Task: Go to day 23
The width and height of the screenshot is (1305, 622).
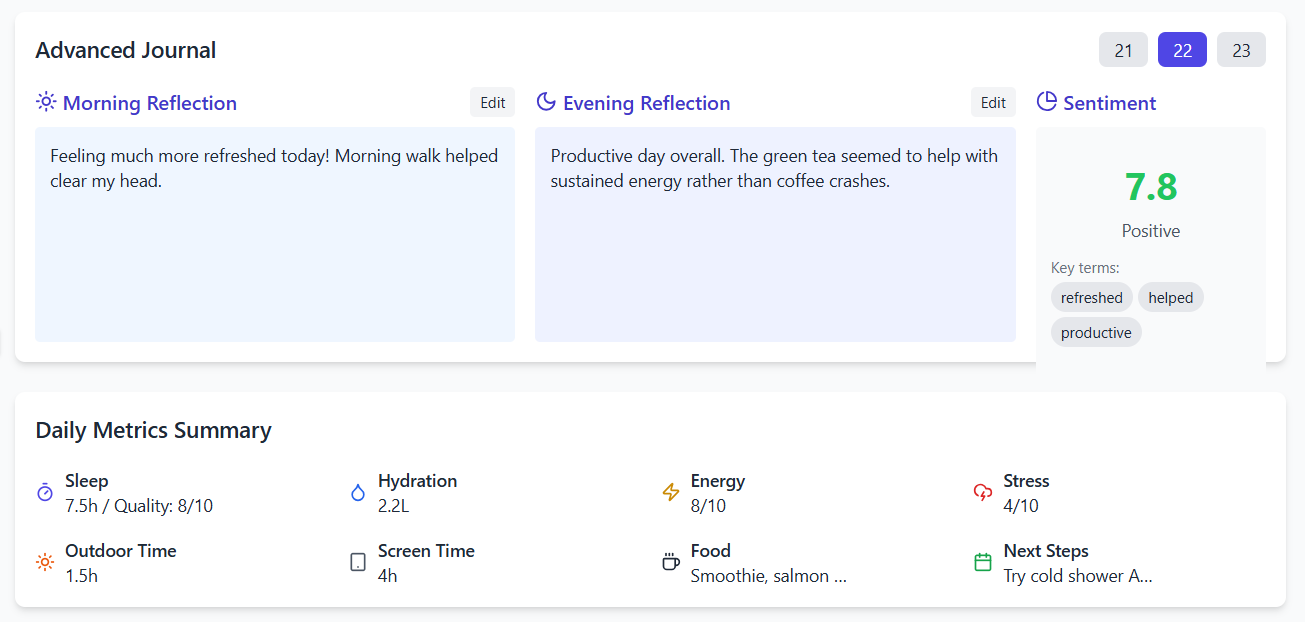Action: tap(1241, 50)
